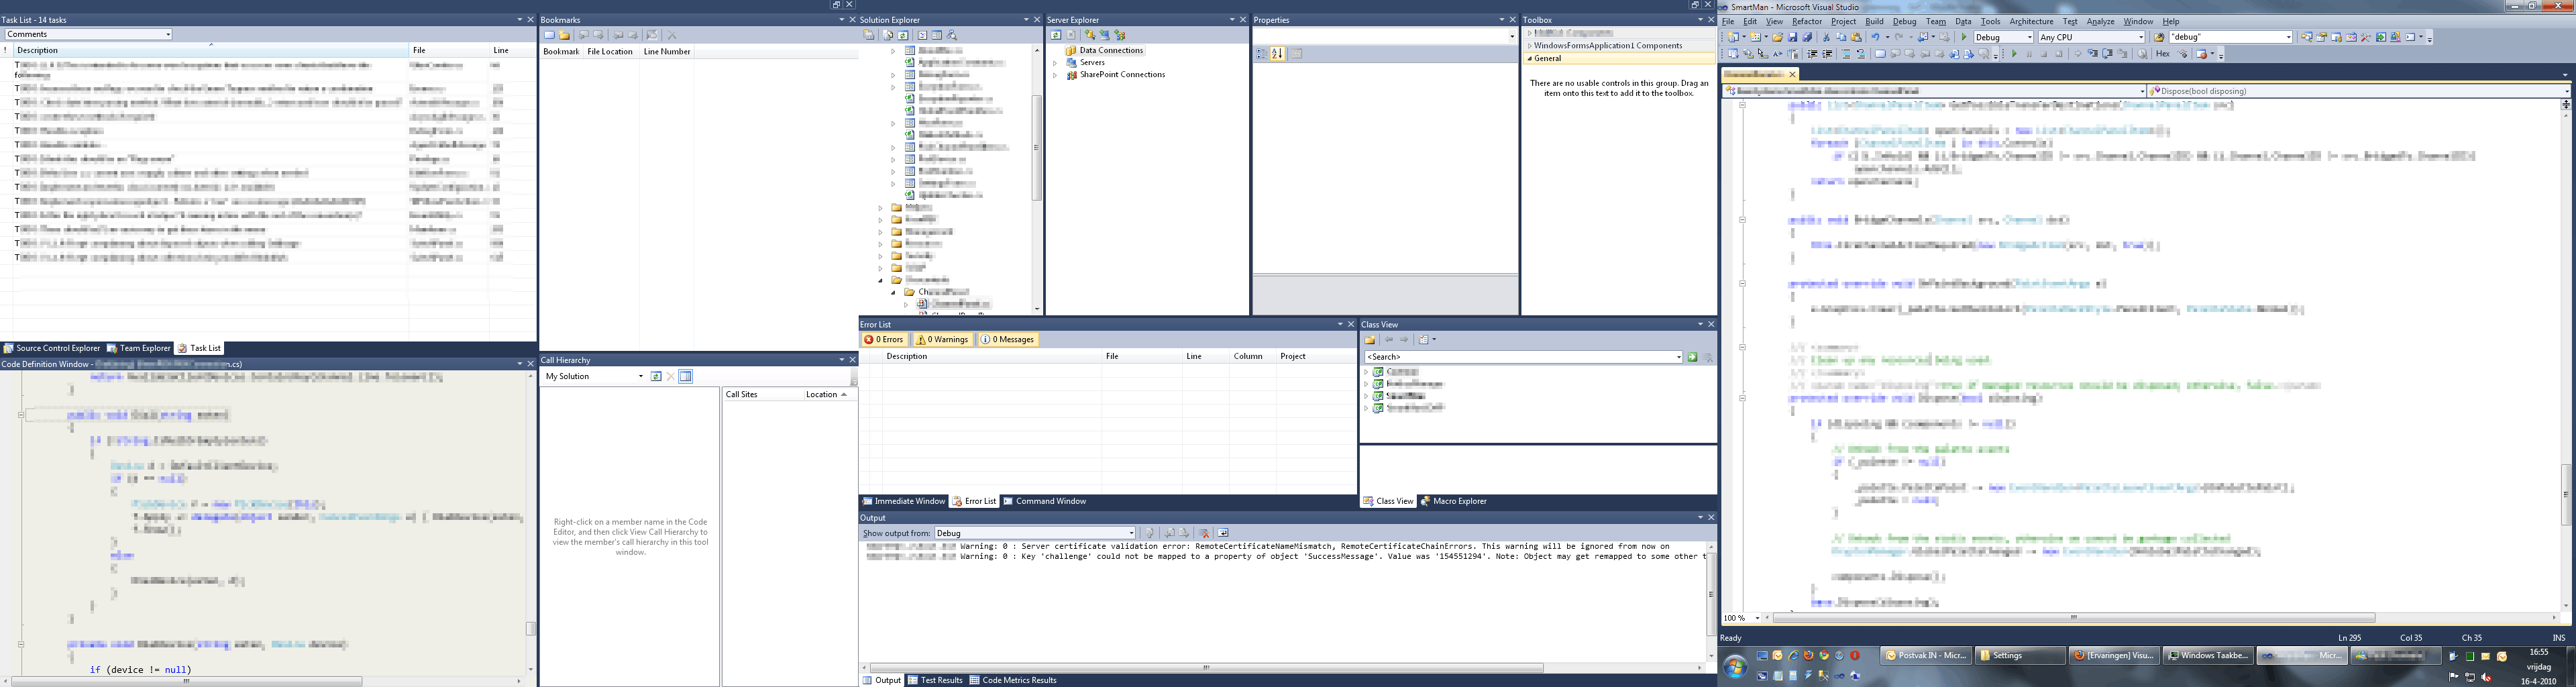Open the Build menu
This screenshot has width=2576, height=687.
pyautogui.click(x=1874, y=21)
